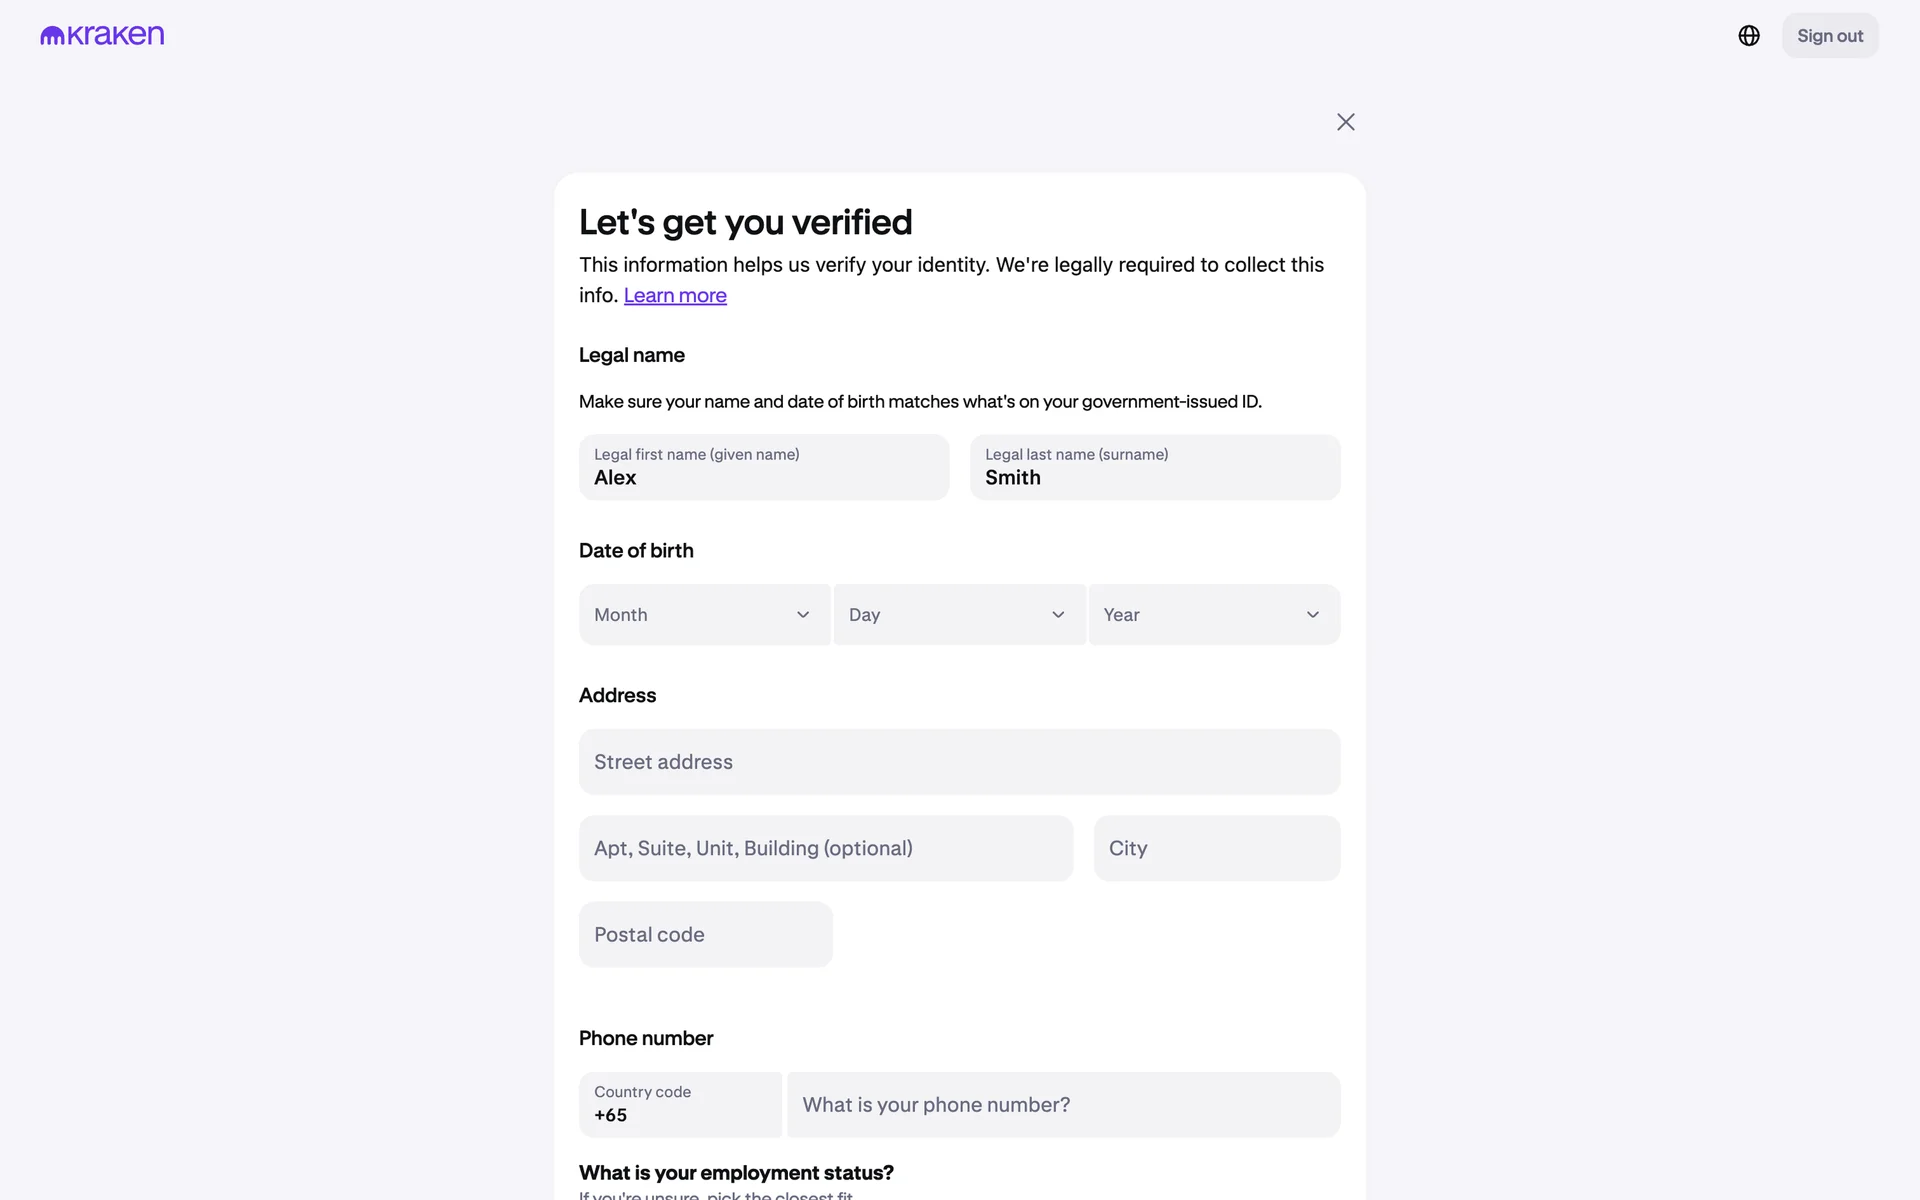Click the Kraken octopus logo mark
The image size is (1920, 1200).
[52, 36]
